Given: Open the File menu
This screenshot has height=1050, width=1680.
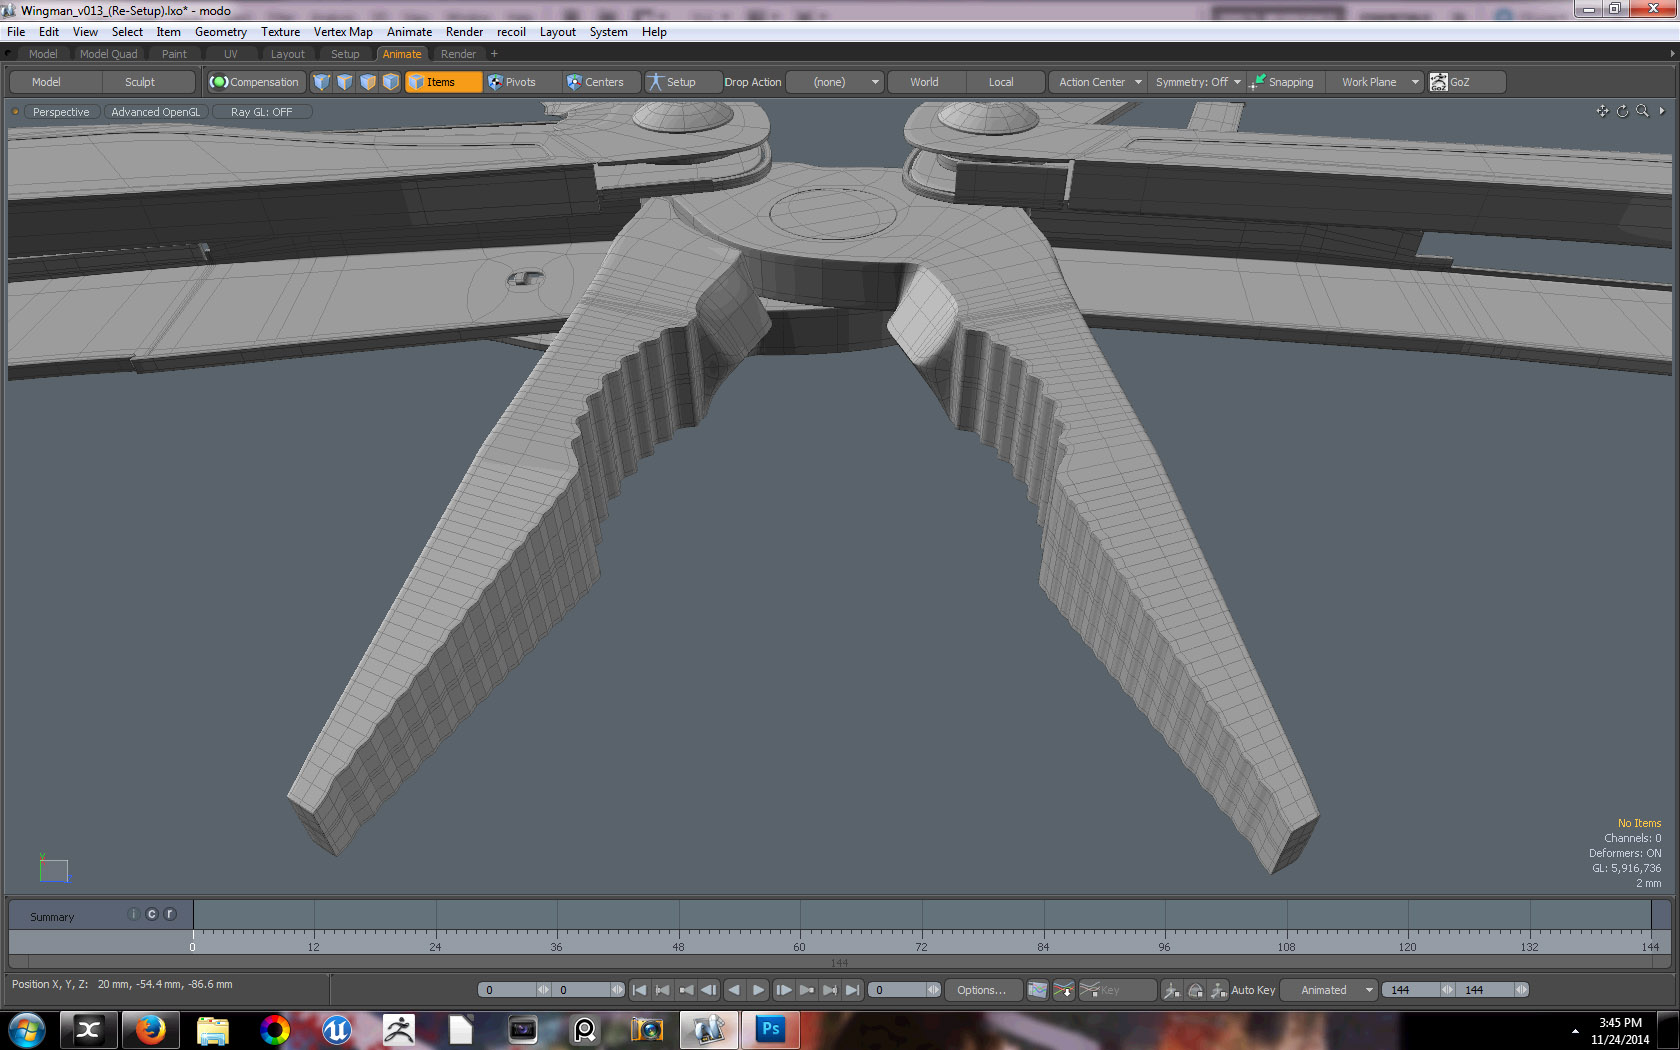Looking at the screenshot, I should pyautogui.click(x=16, y=32).
